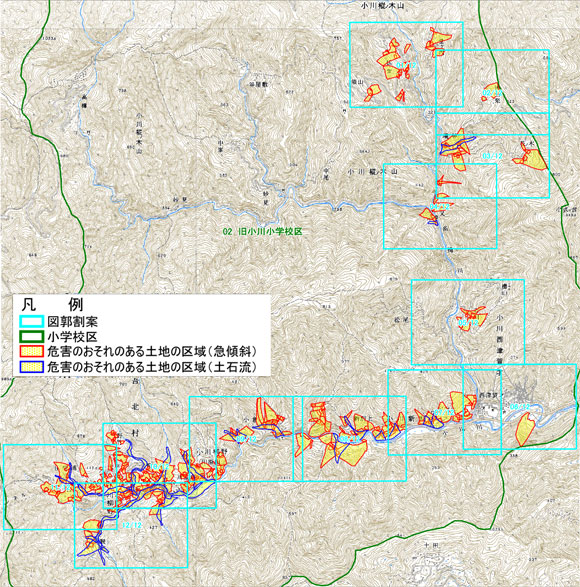Image resolution: width=580 pixels, height=587 pixels.
Task: Click the 小川樅木山 label at top of map
Action: click(x=382, y=6)
